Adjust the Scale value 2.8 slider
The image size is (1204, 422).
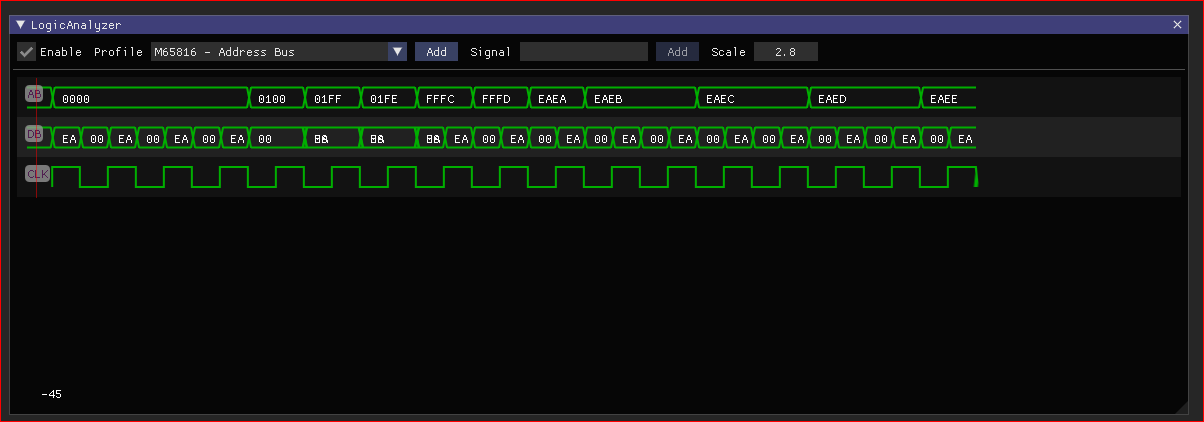(x=786, y=52)
